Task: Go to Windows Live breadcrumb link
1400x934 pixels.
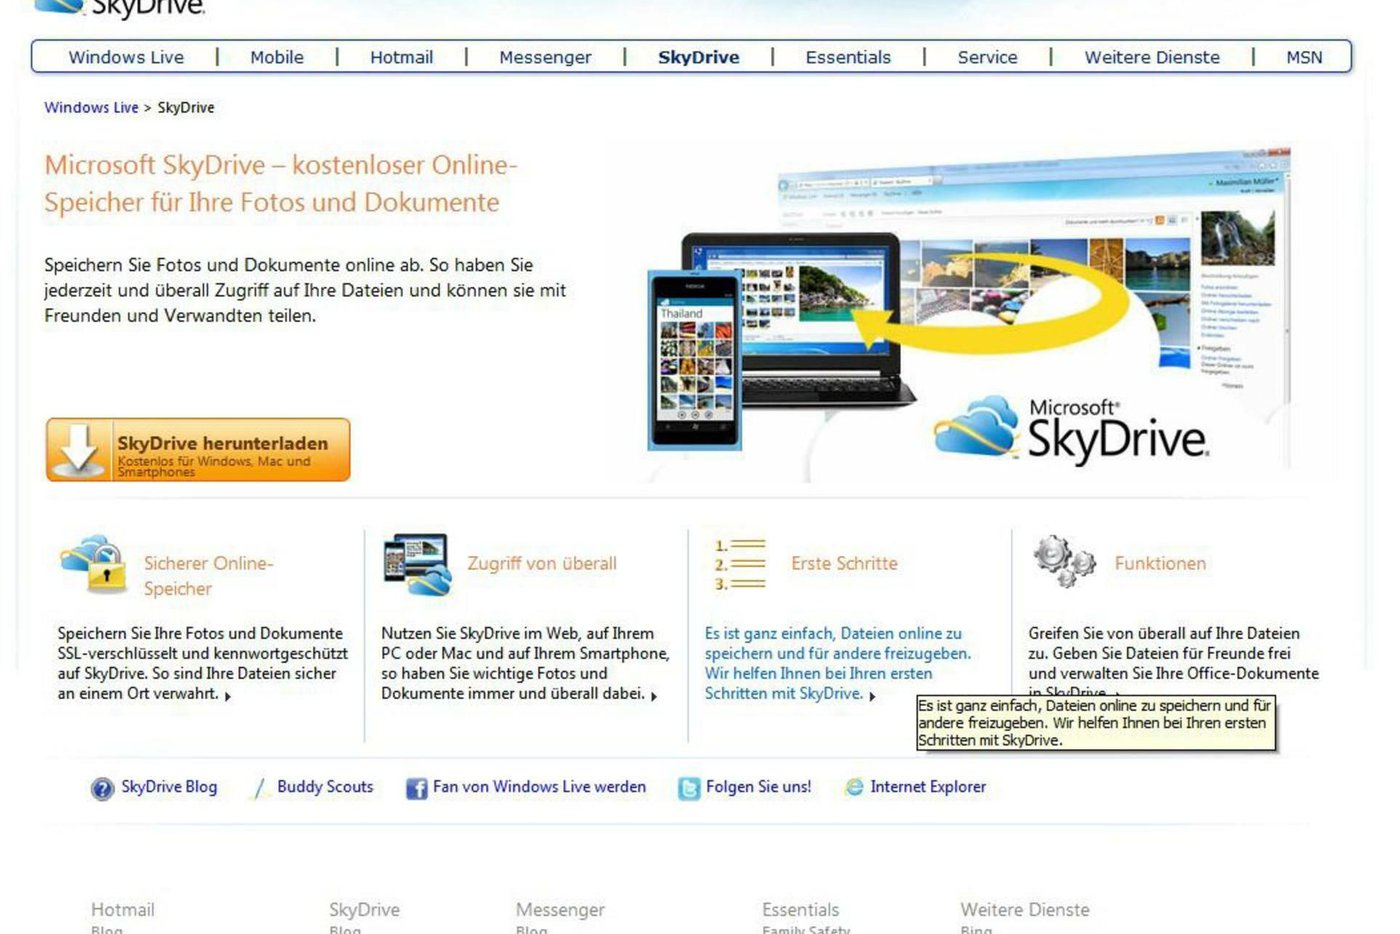Action: point(91,108)
